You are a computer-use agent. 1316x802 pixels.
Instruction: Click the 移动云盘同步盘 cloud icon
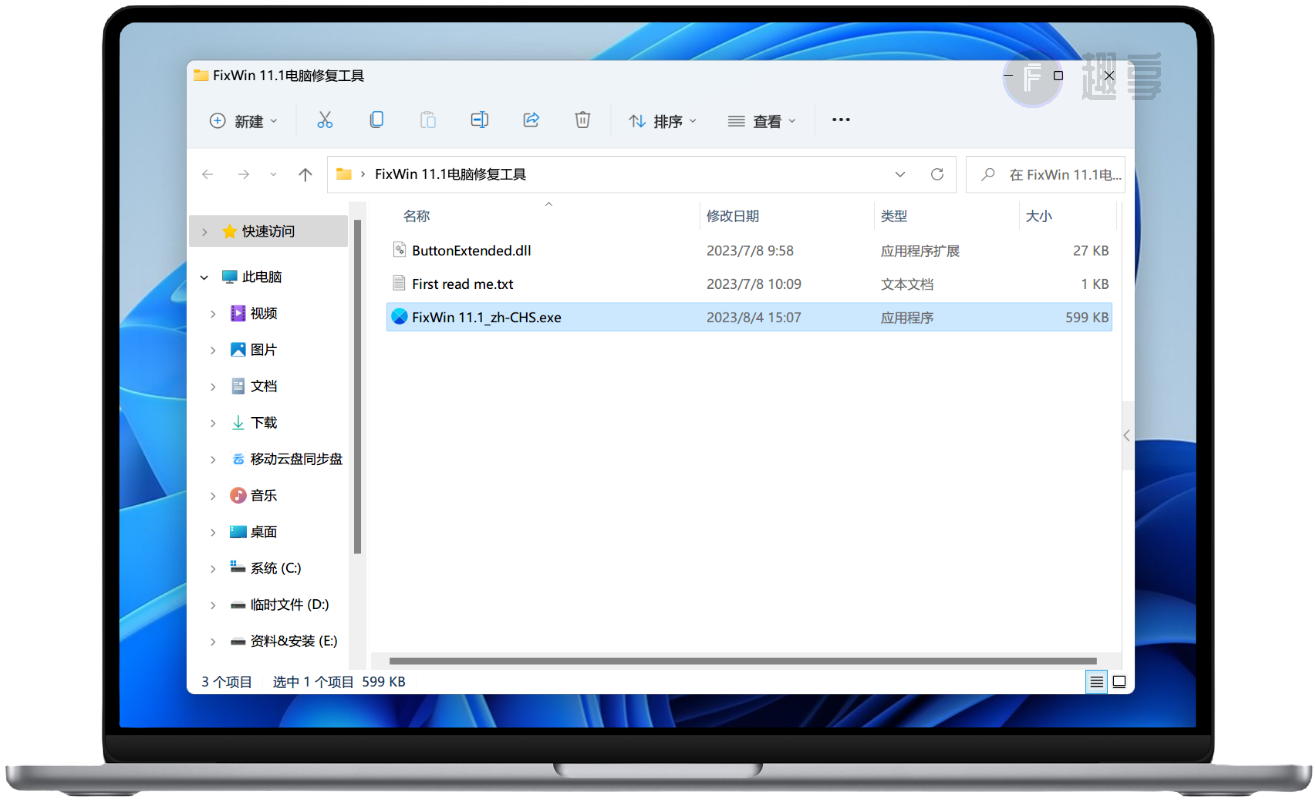pos(238,459)
